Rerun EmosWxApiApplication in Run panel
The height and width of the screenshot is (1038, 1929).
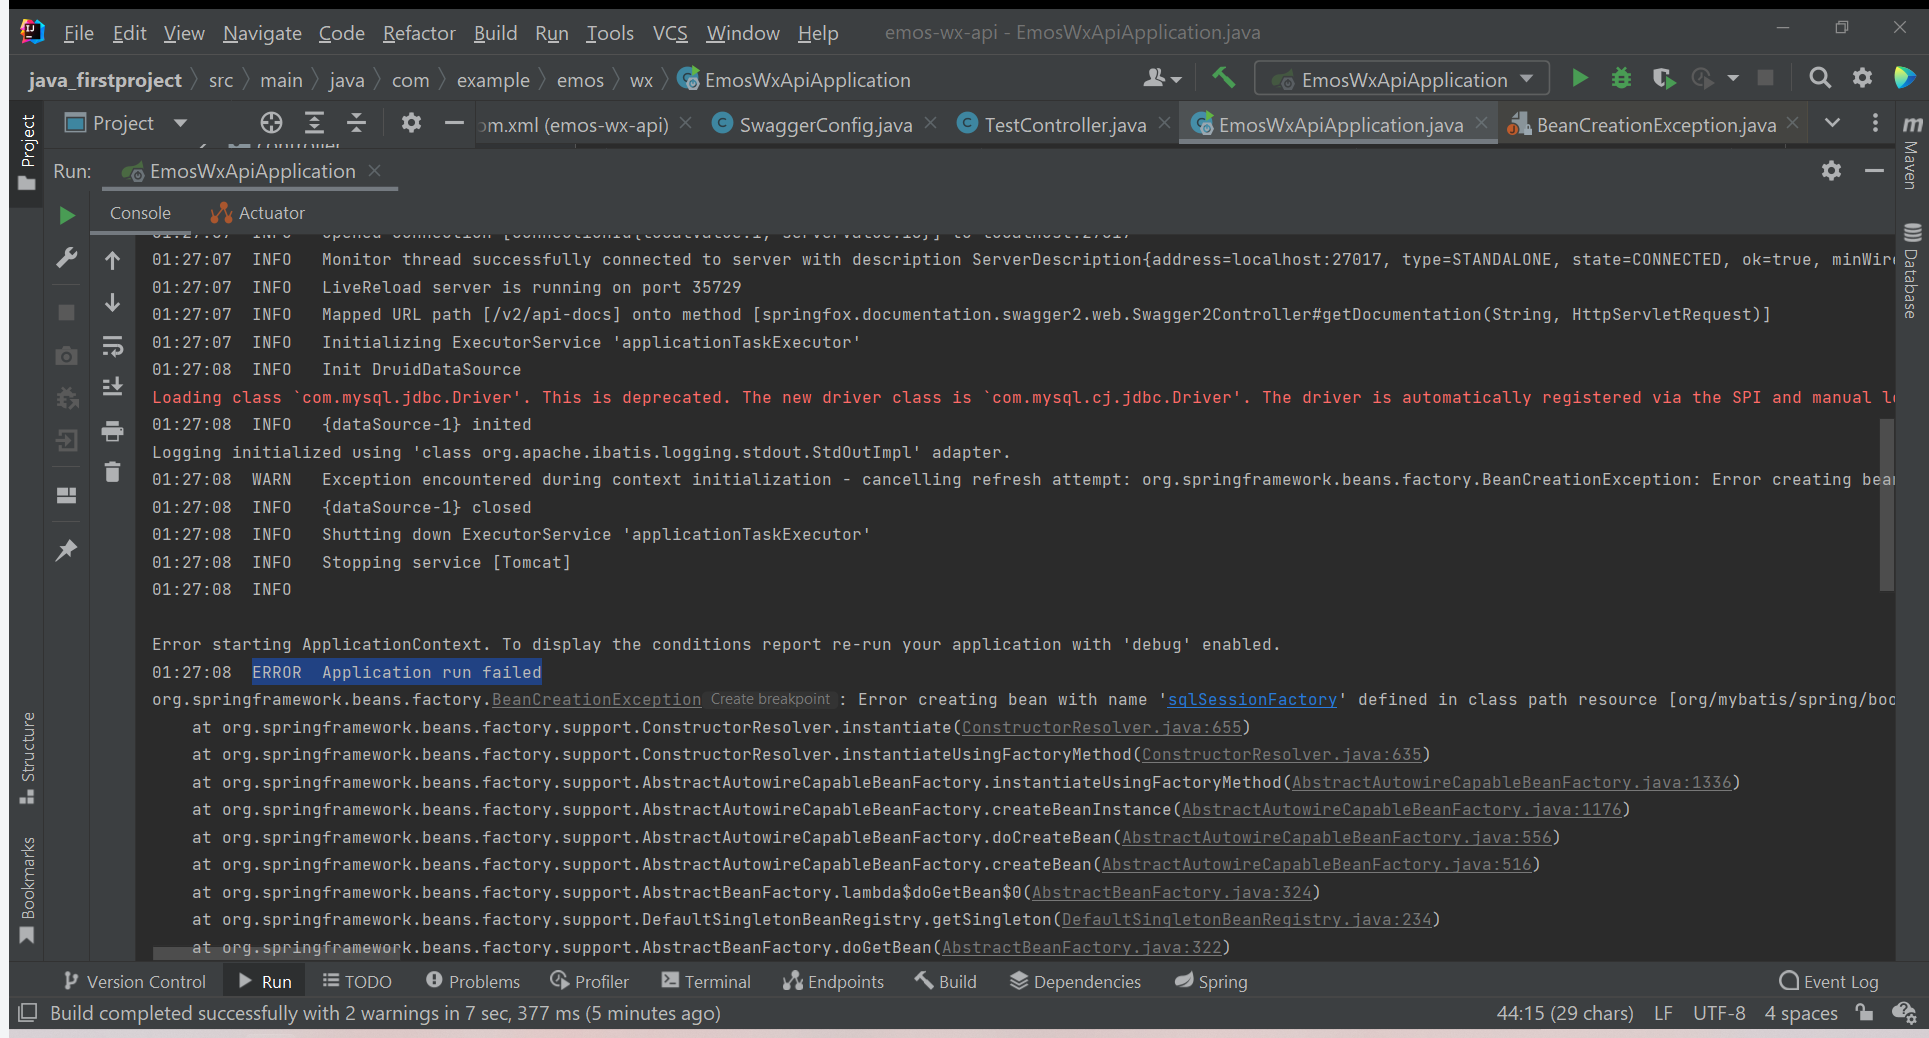[x=67, y=215]
